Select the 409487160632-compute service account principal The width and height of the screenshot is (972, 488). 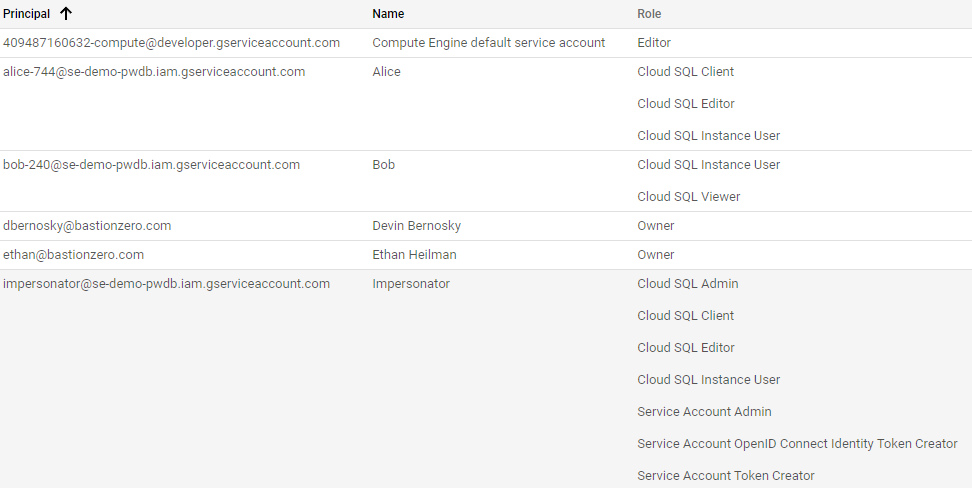[x=171, y=43]
